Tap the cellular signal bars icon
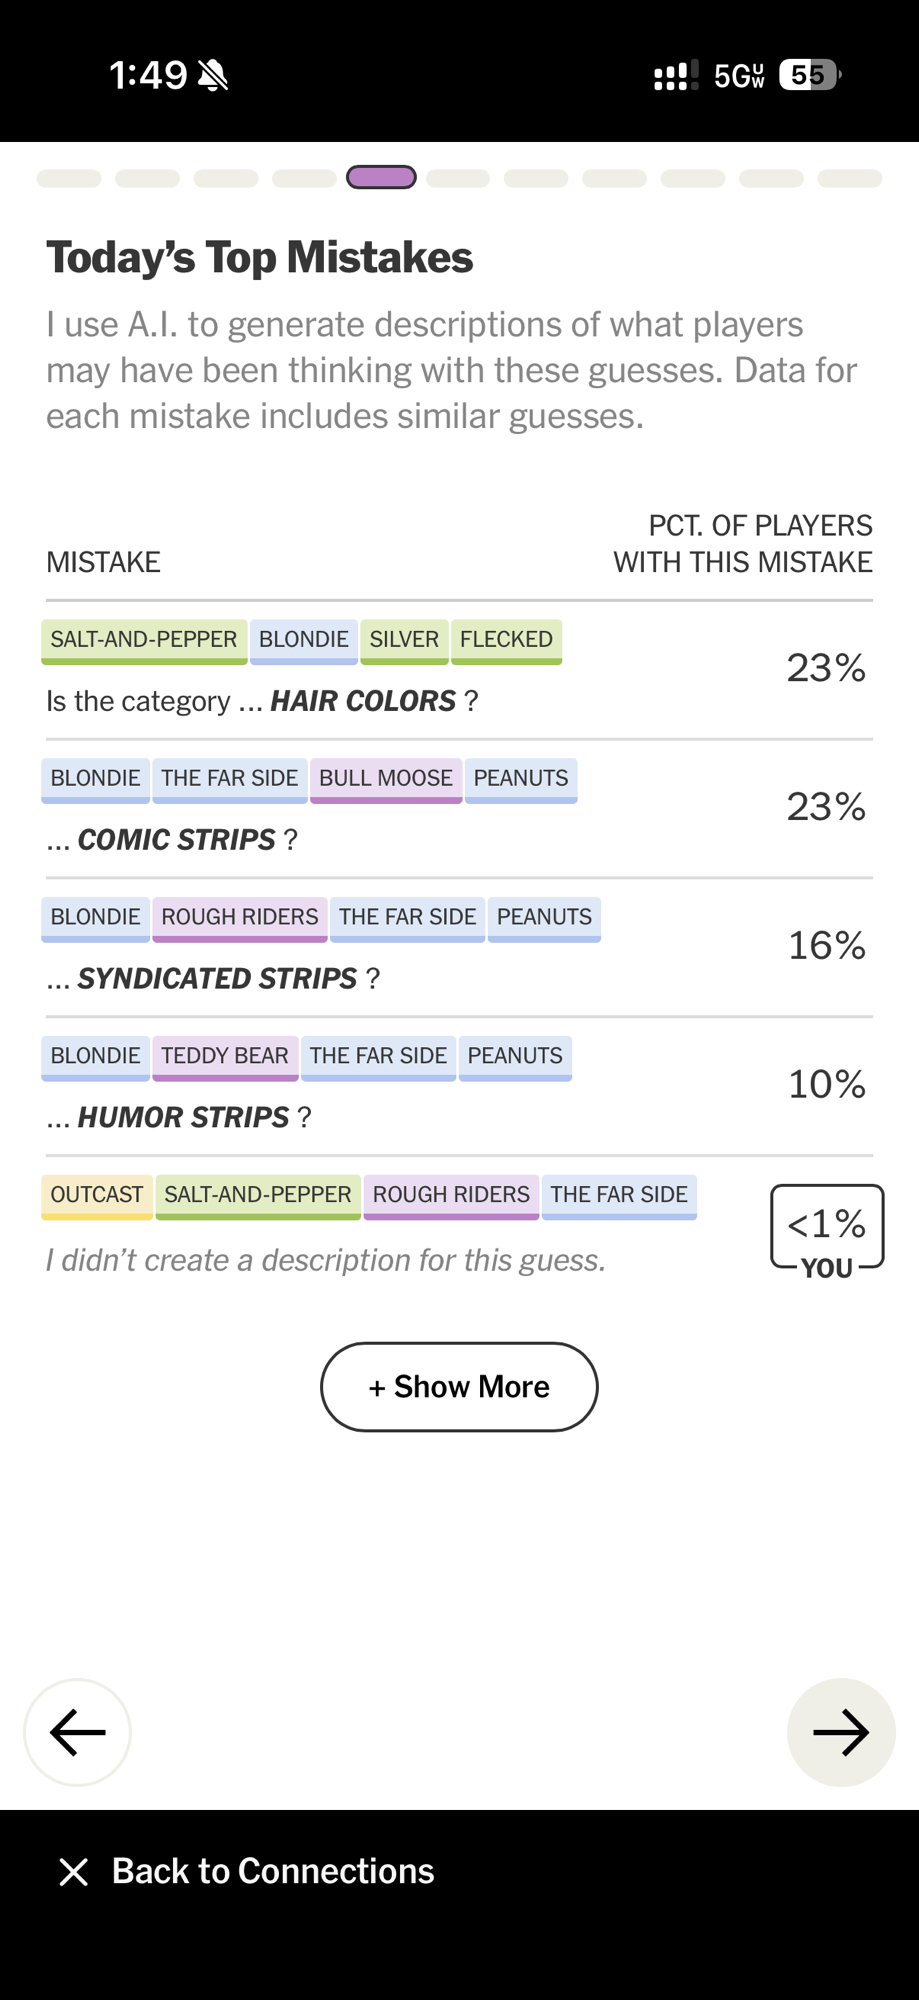The height and width of the screenshot is (2000, 919). click(x=675, y=76)
